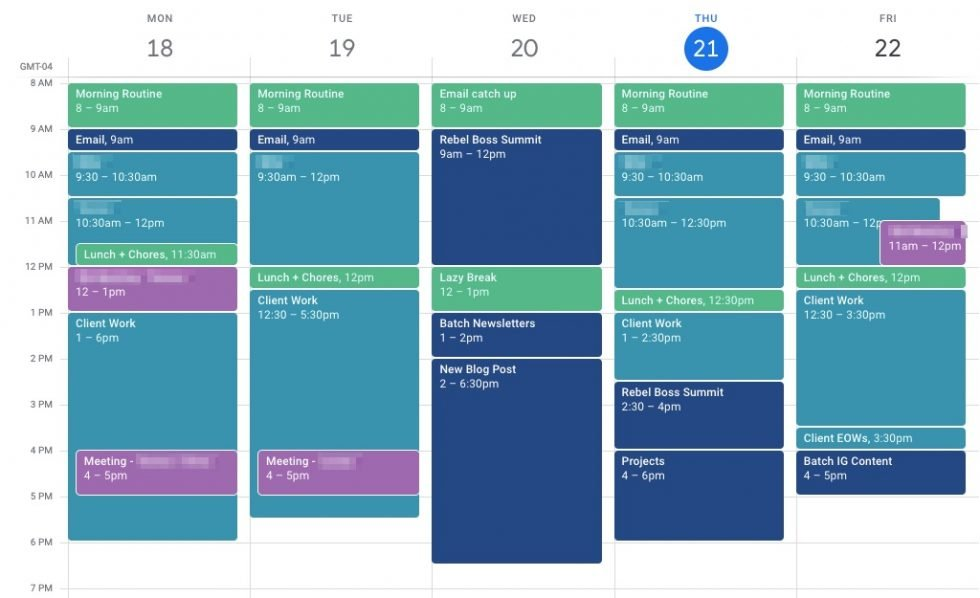The height and width of the screenshot is (598, 980).
Task: Select the Client EOWs event Friday
Action: pos(880,438)
